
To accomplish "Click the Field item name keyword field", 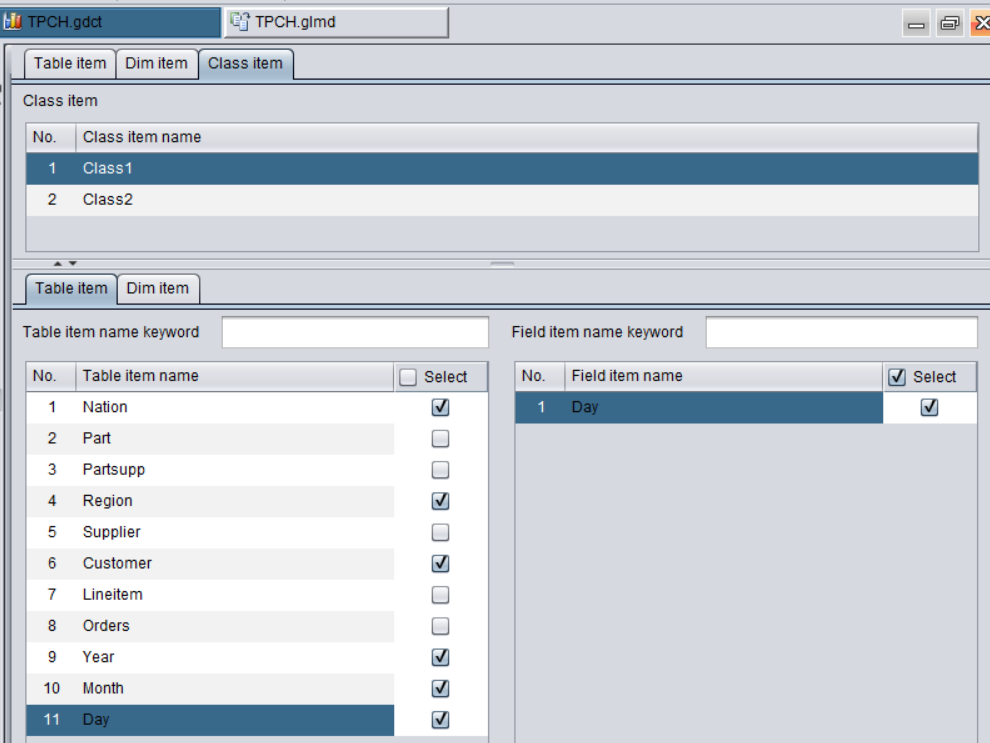I will click(840, 333).
